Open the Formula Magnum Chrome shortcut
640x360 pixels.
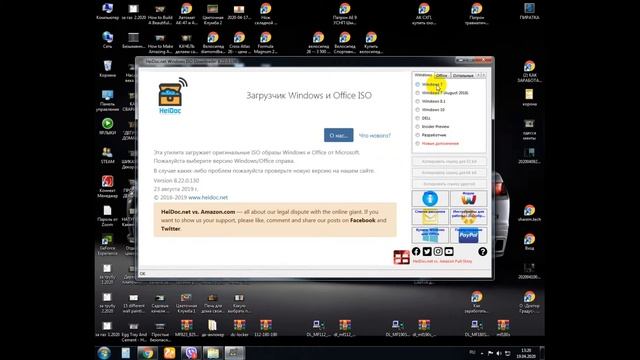coord(265,43)
